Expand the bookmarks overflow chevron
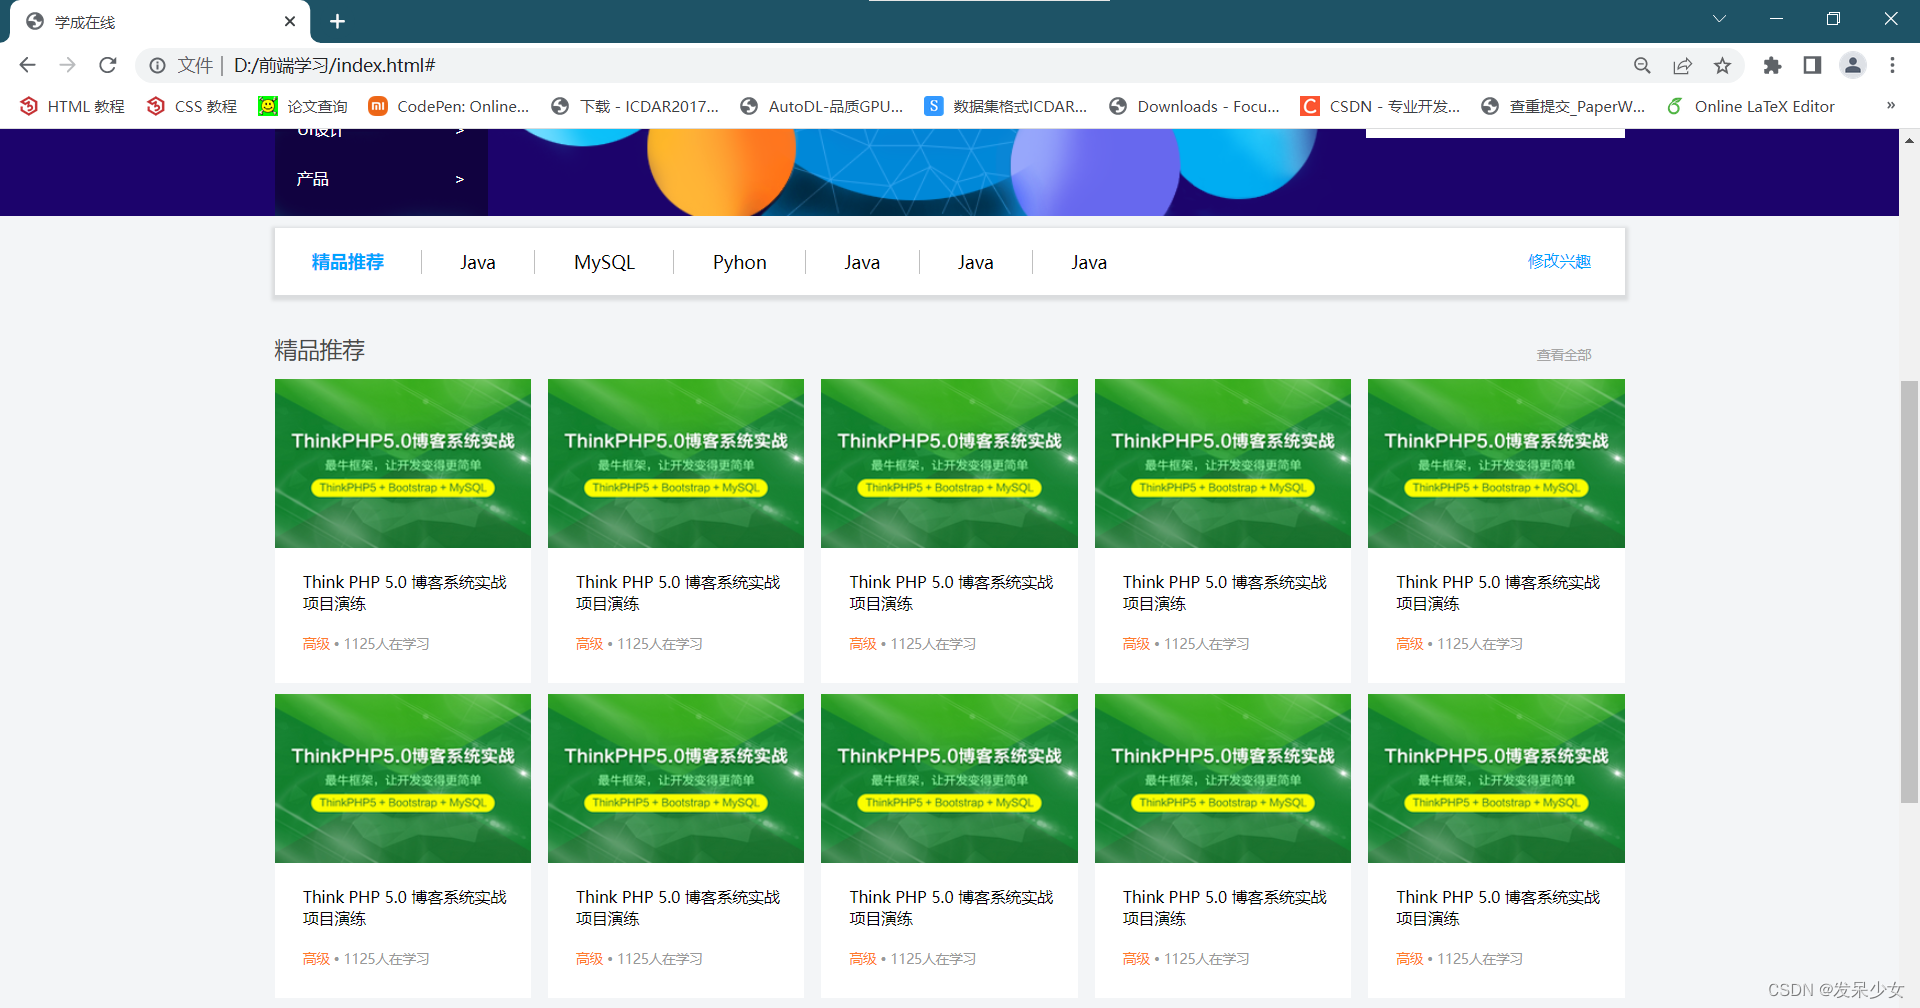The image size is (1920, 1008). pos(1891,105)
